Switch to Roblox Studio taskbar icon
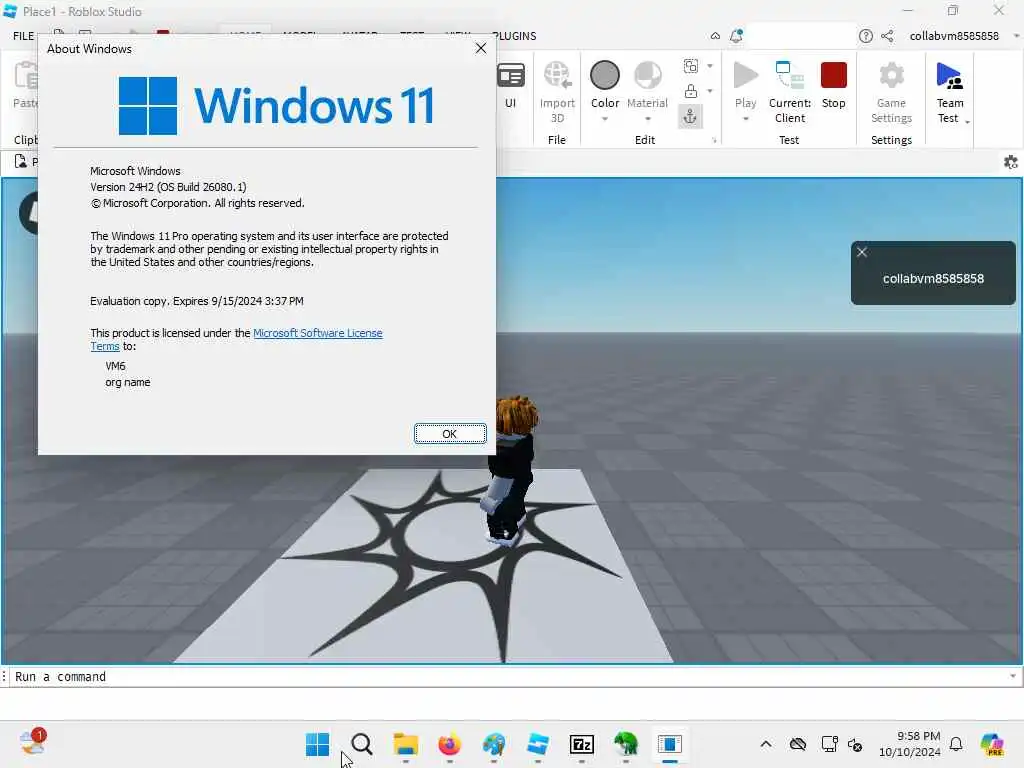 pos(537,744)
